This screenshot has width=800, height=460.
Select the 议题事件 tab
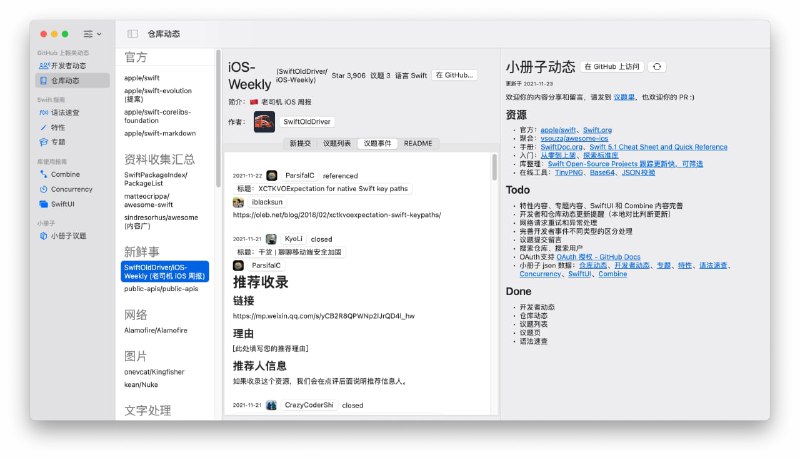coord(378,144)
